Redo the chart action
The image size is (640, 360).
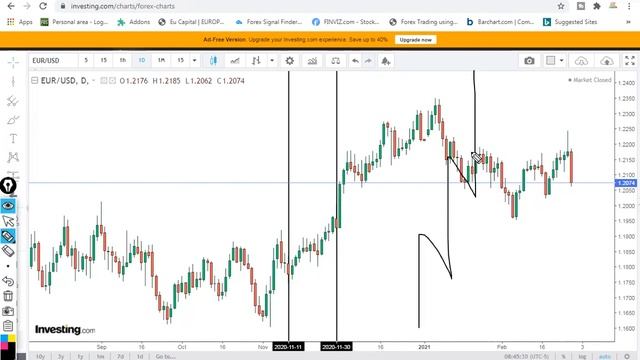pos(368,61)
